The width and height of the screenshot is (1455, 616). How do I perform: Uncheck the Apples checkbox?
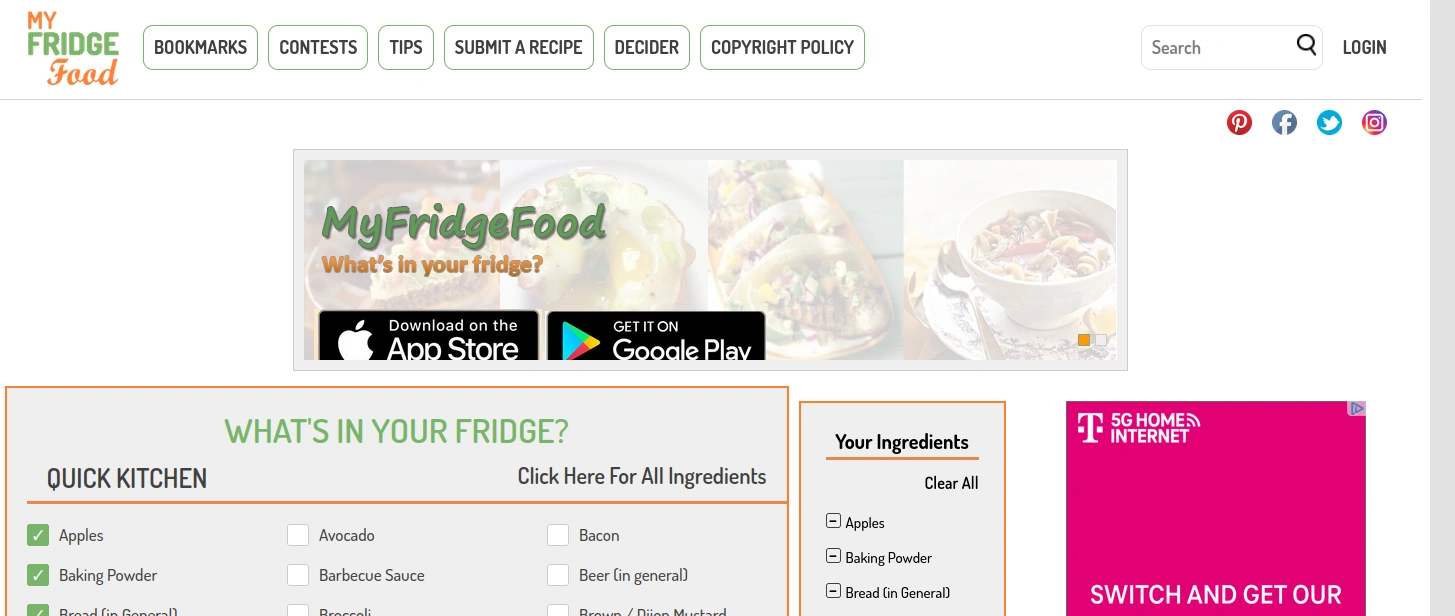pos(38,535)
